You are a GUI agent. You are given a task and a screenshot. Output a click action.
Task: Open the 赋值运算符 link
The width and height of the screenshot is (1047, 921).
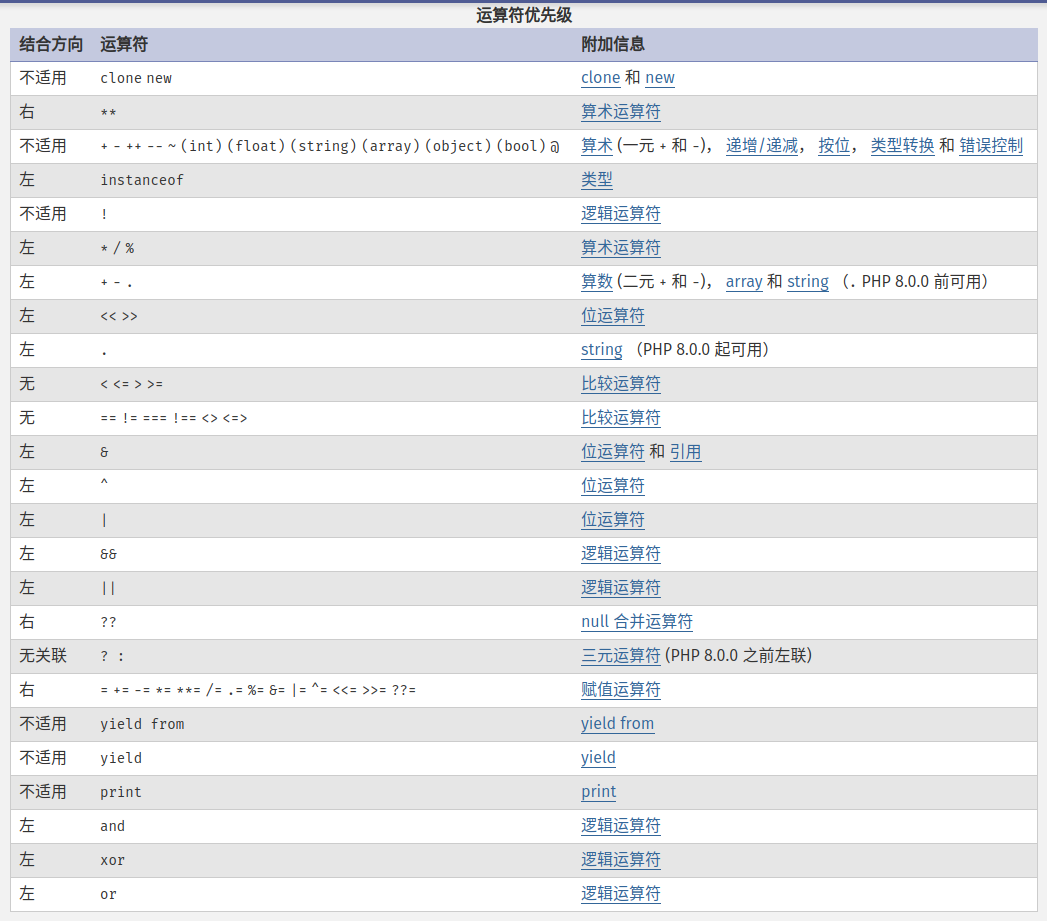(620, 690)
